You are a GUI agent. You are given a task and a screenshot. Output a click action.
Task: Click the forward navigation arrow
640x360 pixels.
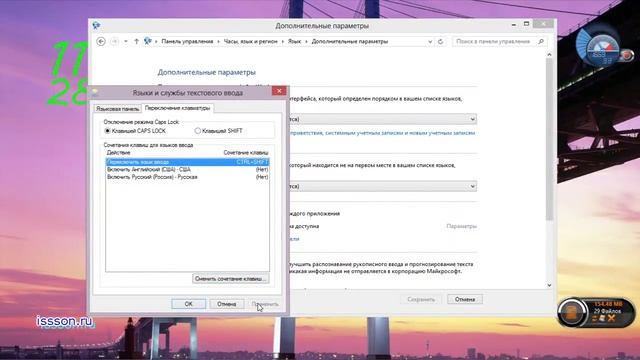click(115, 41)
